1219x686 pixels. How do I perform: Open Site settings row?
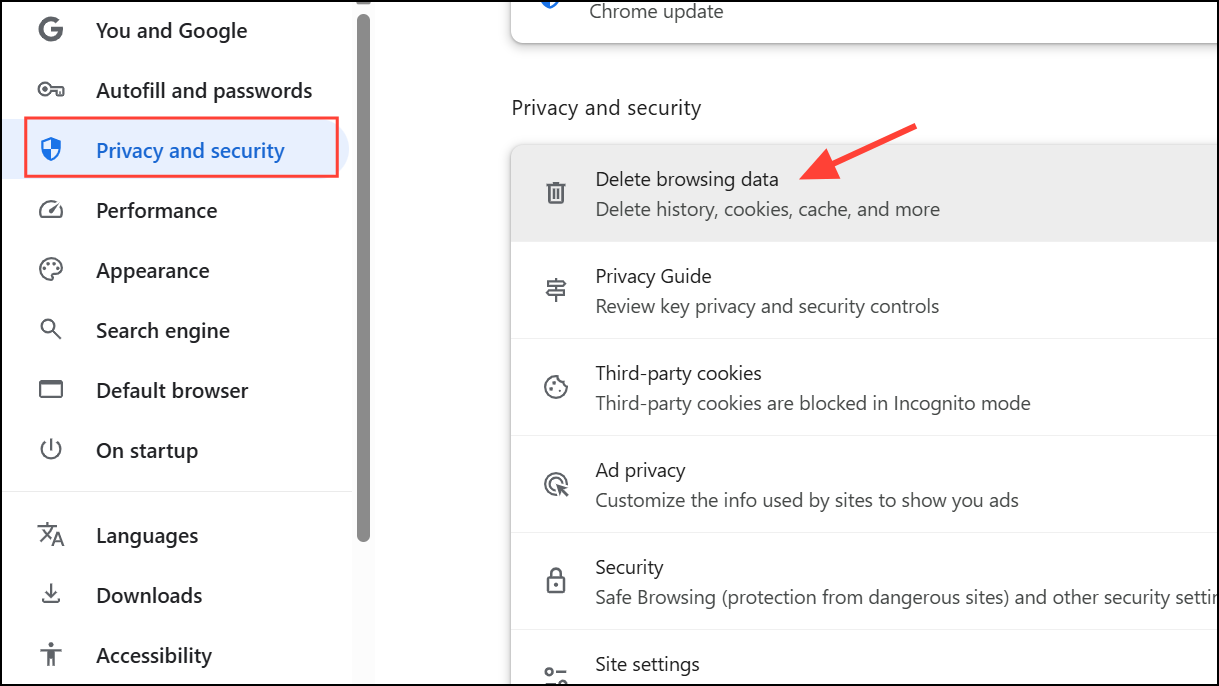coord(647,665)
